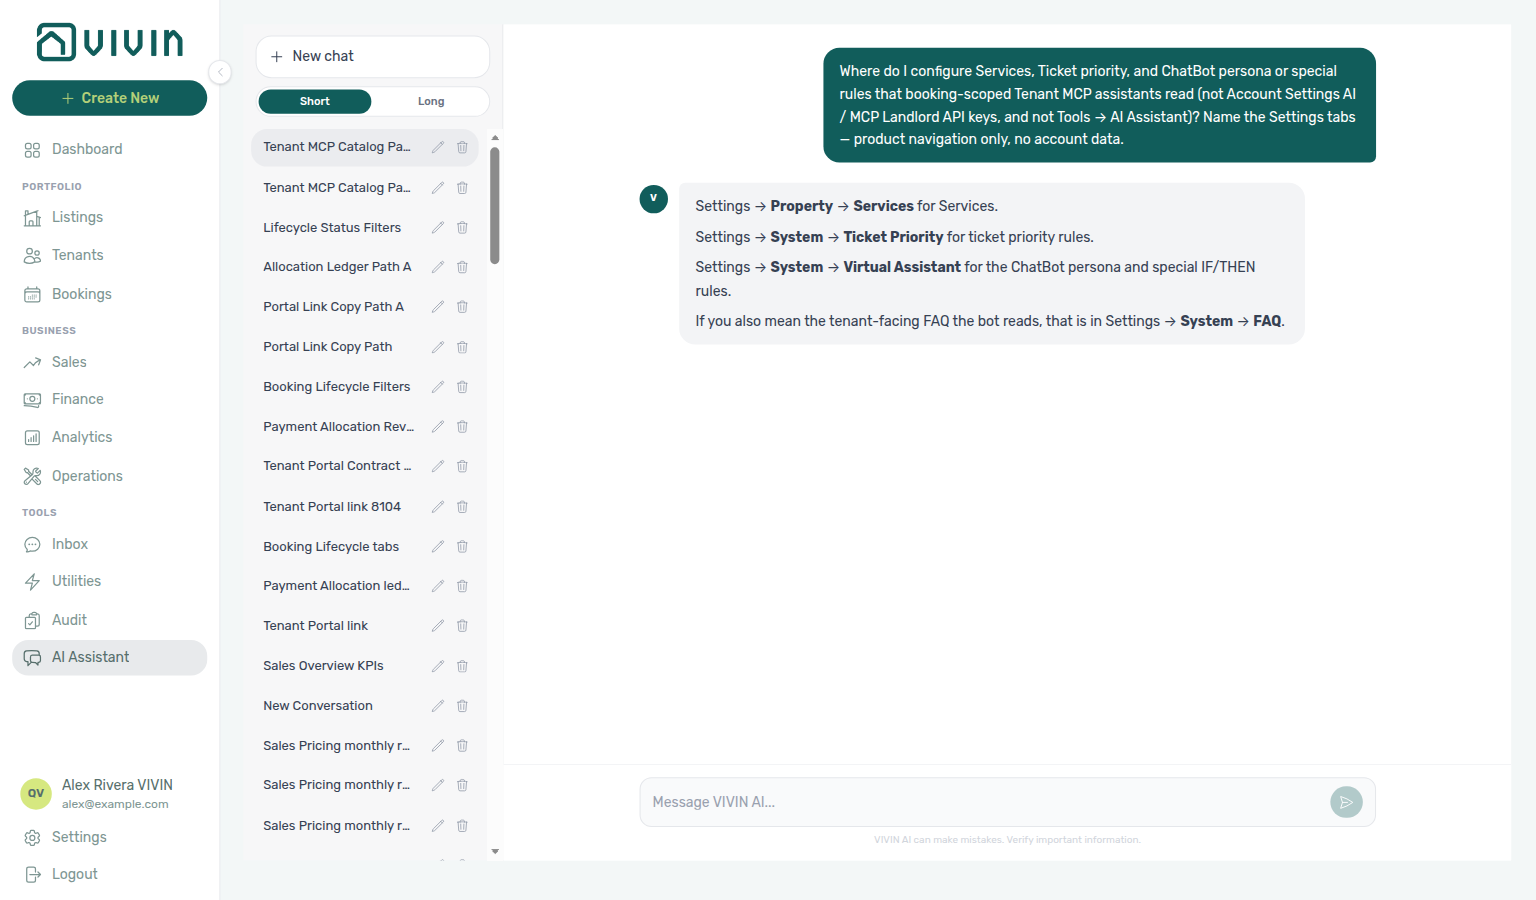Screen dimensions: 1536x900
Task: Click the Inbox chat bubble icon
Action: point(32,545)
